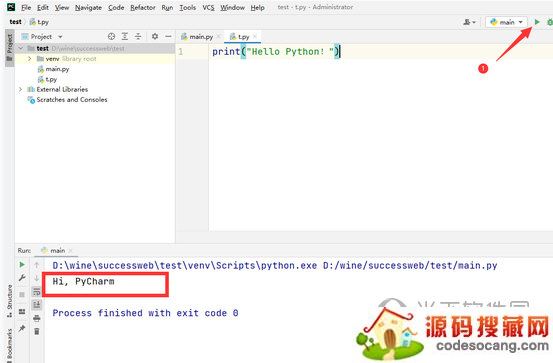Toggle scroll to end in Run console
The width and height of the screenshot is (553, 363).
click(36, 305)
